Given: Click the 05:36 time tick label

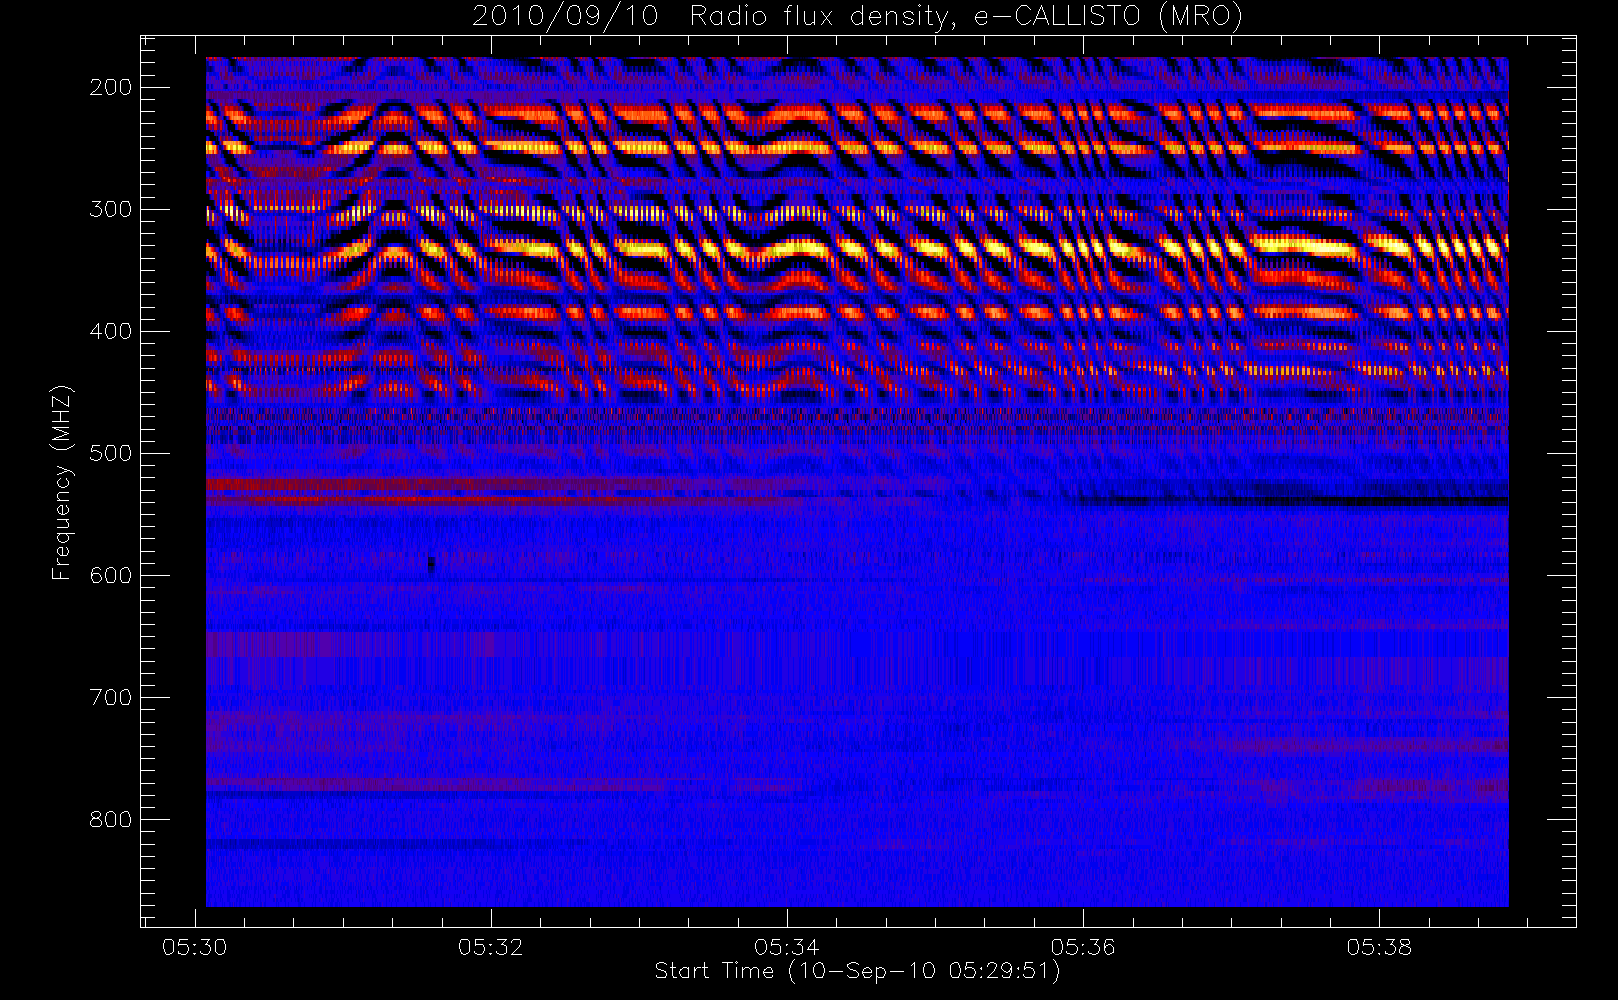Looking at the screenshot, I should (1083, 947).
